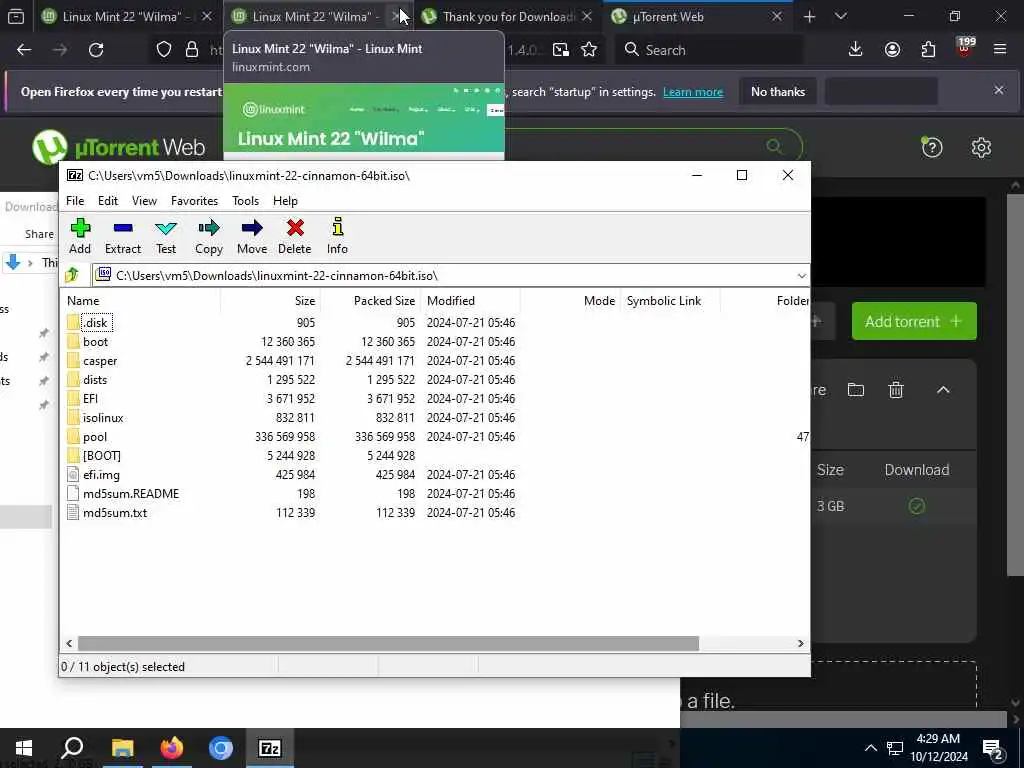
Task: Open µTorrent Web settings gear
Action: click(x=981, y=148)
